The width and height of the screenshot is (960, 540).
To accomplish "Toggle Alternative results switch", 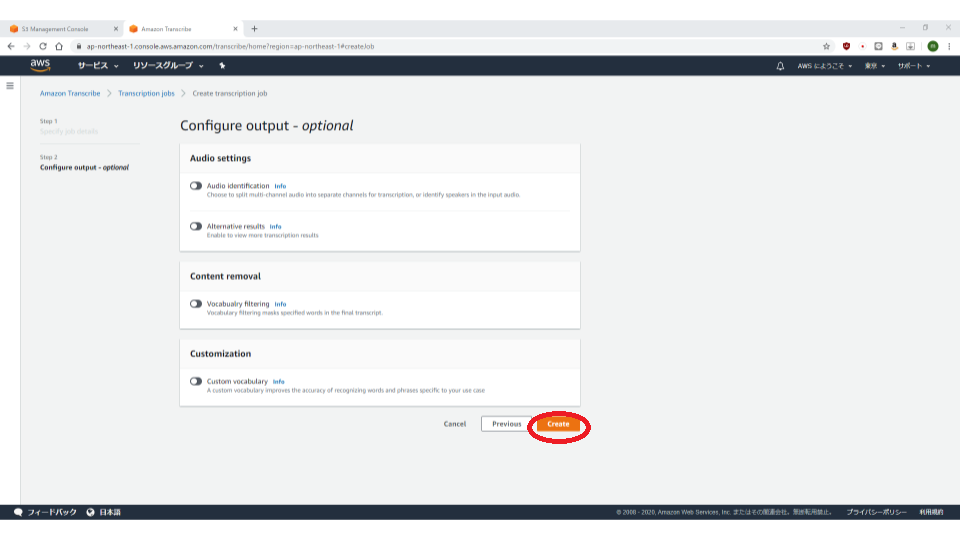I will click(x=196, y=227).
